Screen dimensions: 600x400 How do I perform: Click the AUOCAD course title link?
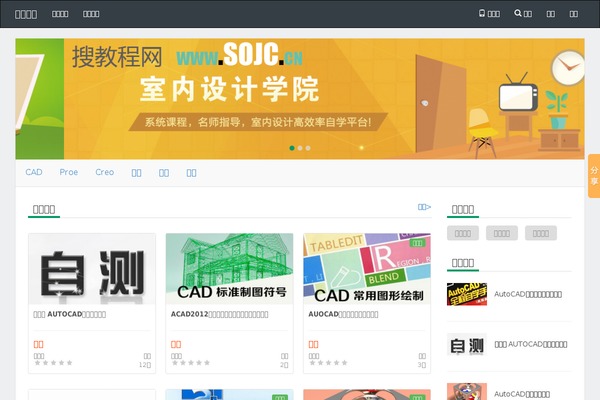[x=343, y=314]
